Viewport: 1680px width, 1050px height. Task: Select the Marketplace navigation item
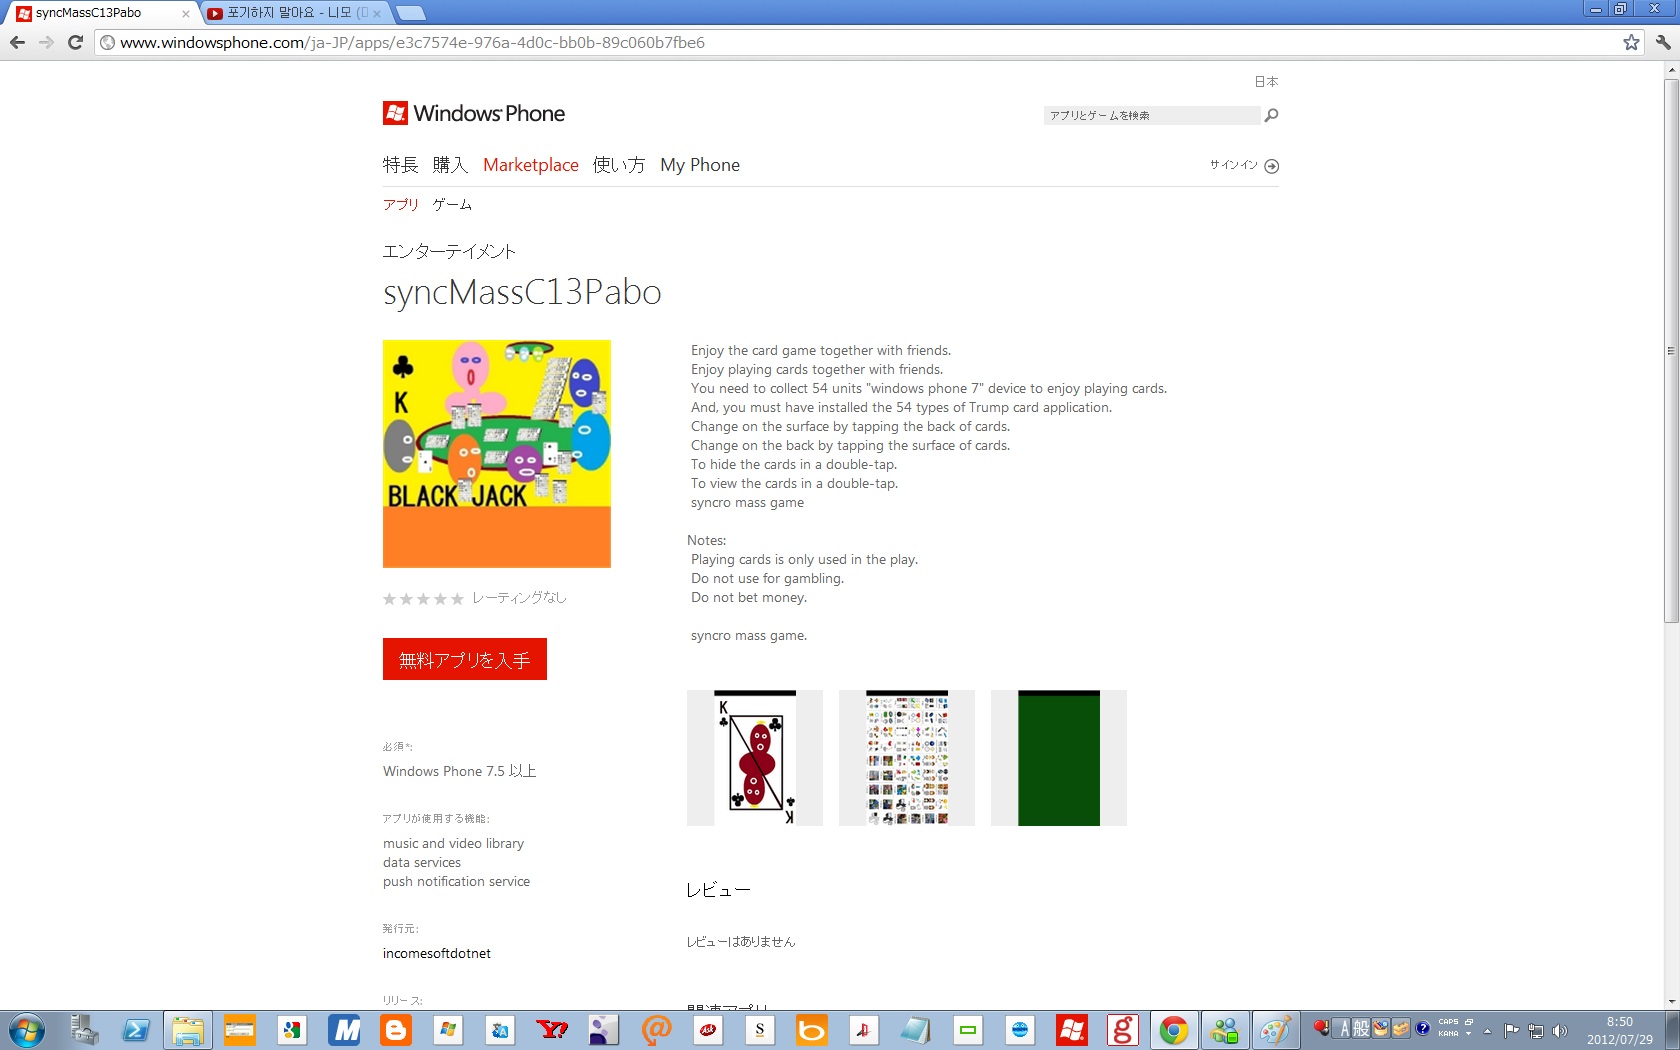click(531, 165)
